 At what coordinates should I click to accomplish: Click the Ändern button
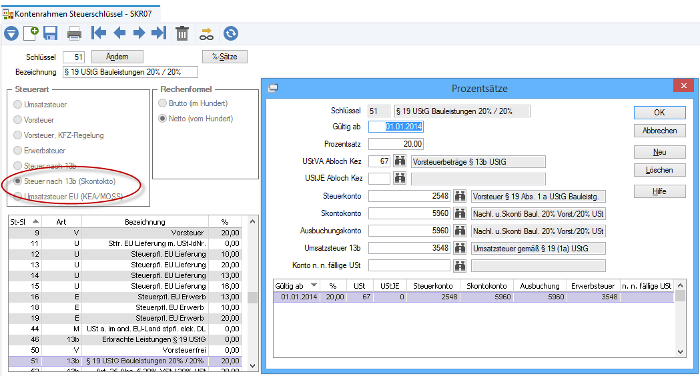pyautogui.click(x=117, y=57)
